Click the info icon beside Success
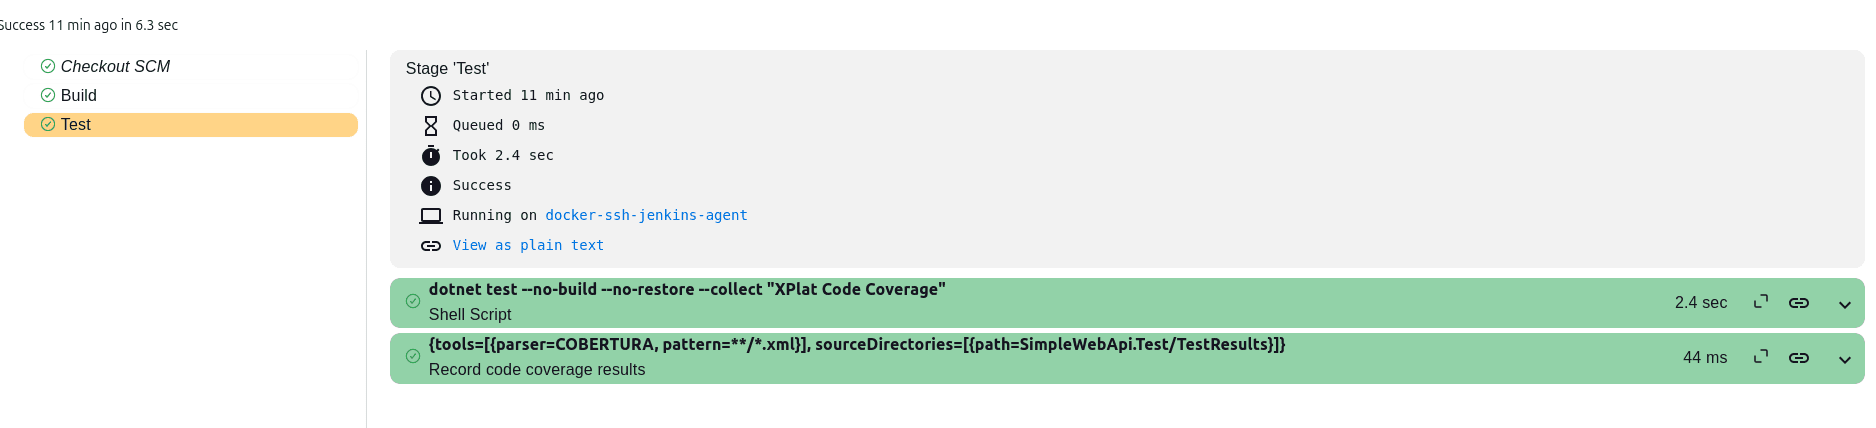 431,186
